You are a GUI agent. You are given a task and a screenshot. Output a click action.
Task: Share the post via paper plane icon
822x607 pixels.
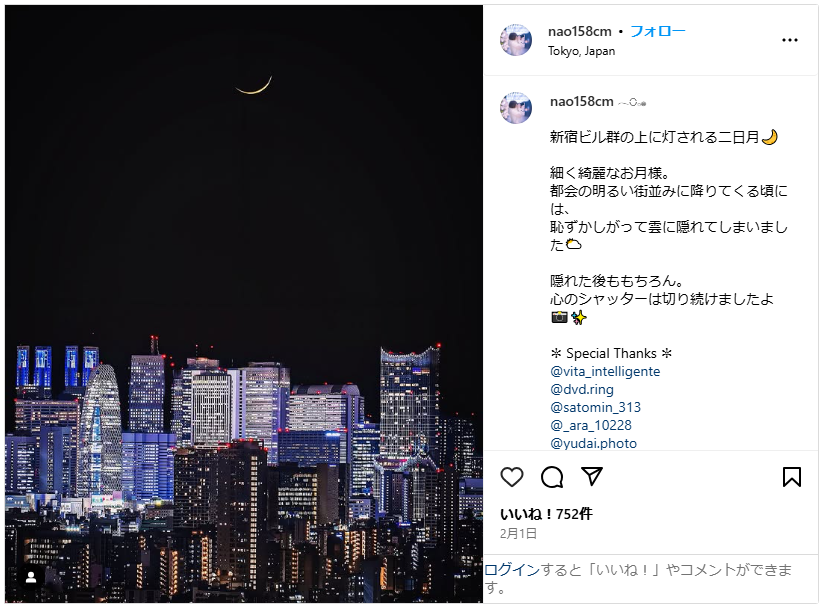click(592, 476)
